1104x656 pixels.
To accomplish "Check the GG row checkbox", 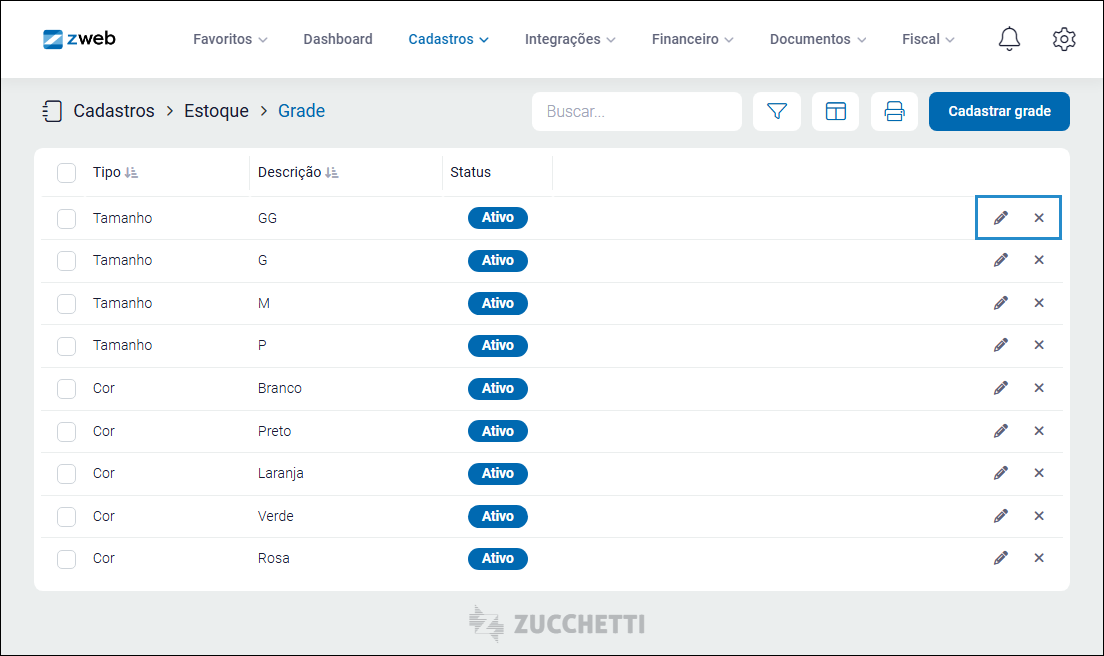I will click(66, 218).
